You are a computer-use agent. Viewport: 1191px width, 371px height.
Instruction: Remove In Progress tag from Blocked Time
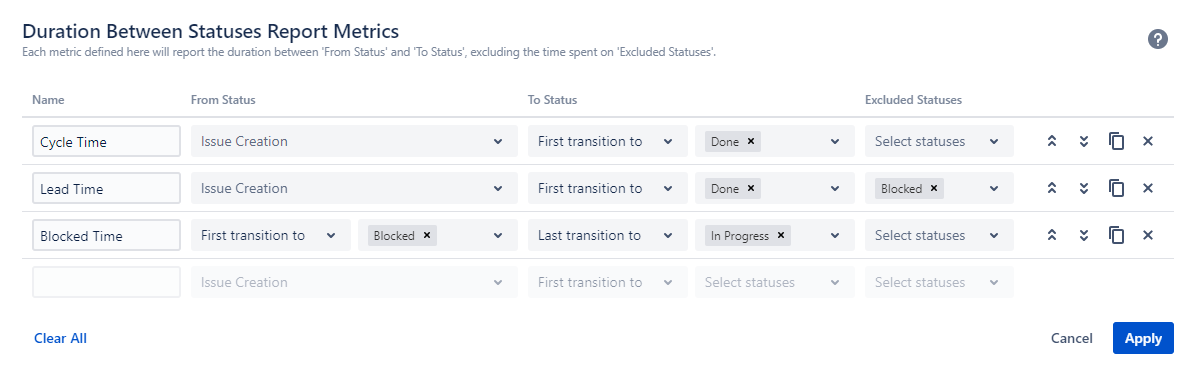[x=780, y=236]
